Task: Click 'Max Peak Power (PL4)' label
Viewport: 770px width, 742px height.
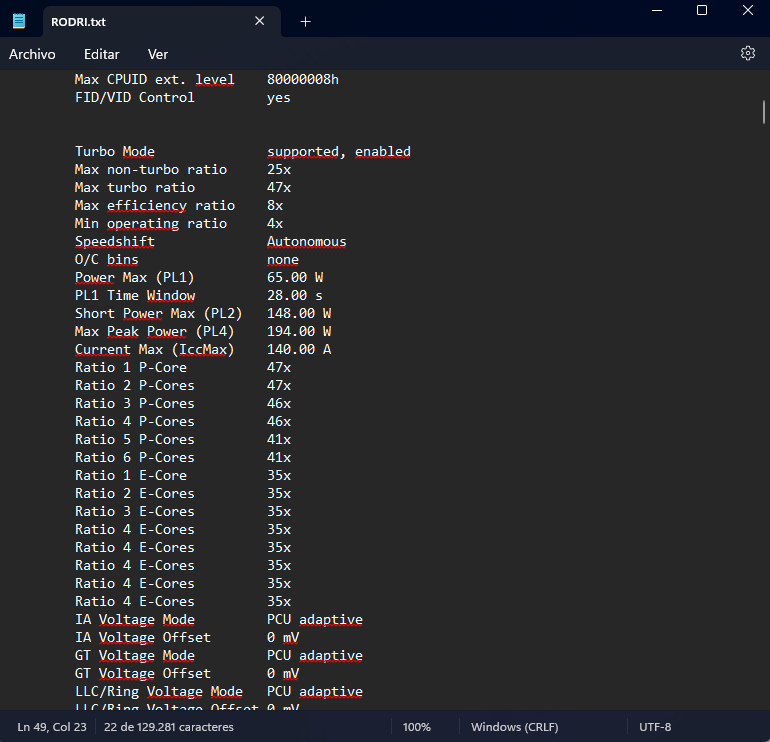Action: [155, 331]
